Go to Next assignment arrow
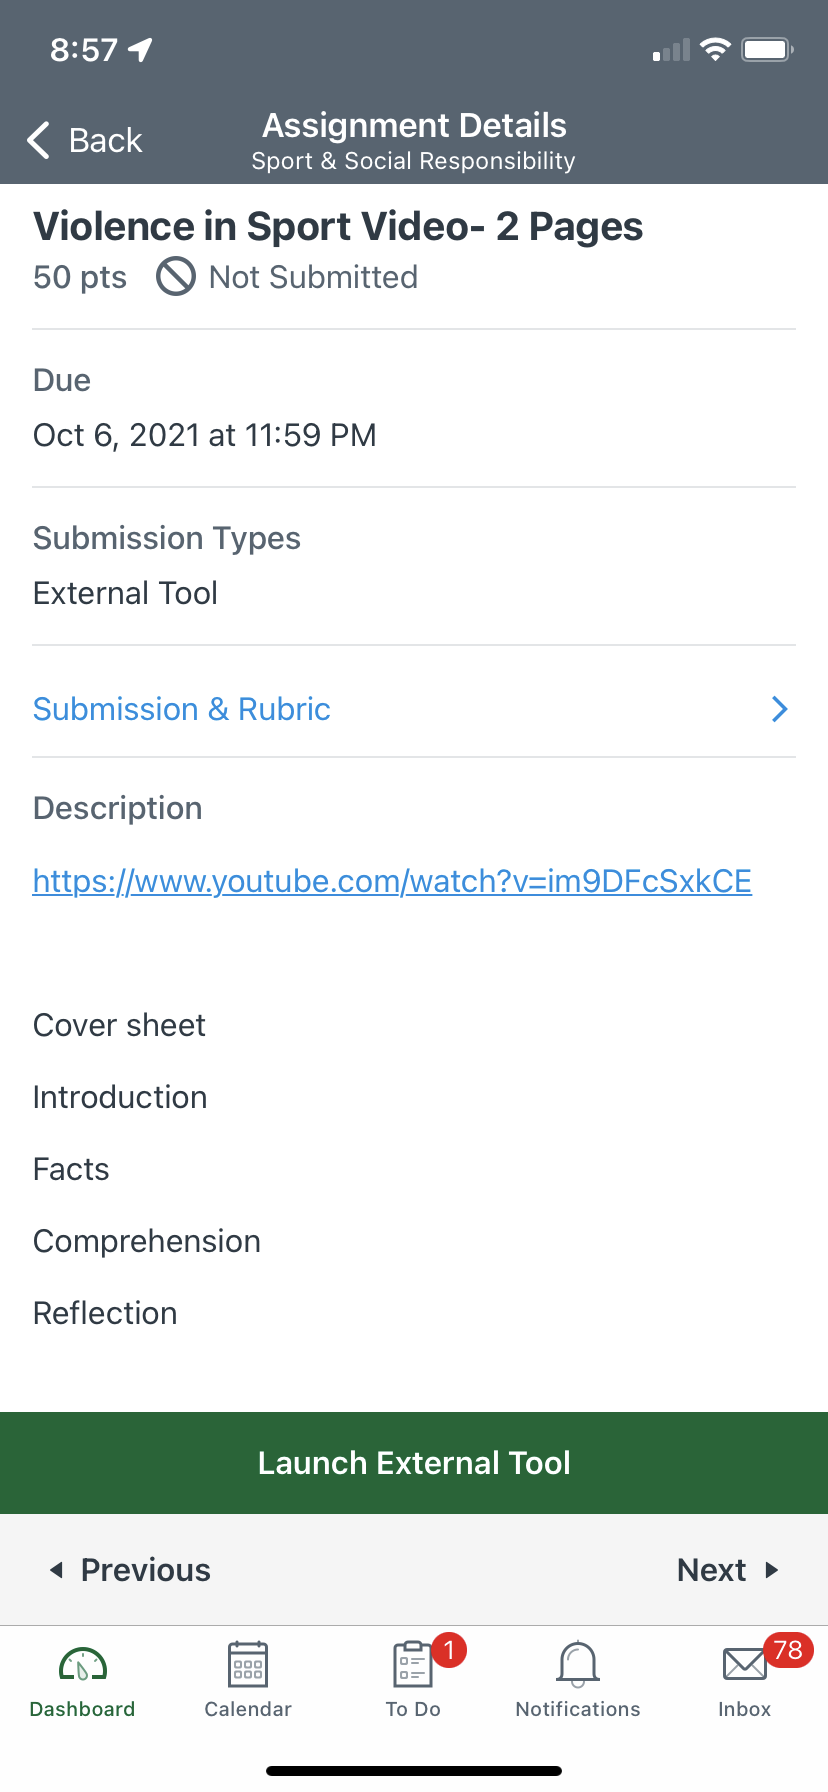Viewport: 828px width, 1792px height. coord(771,1570)
